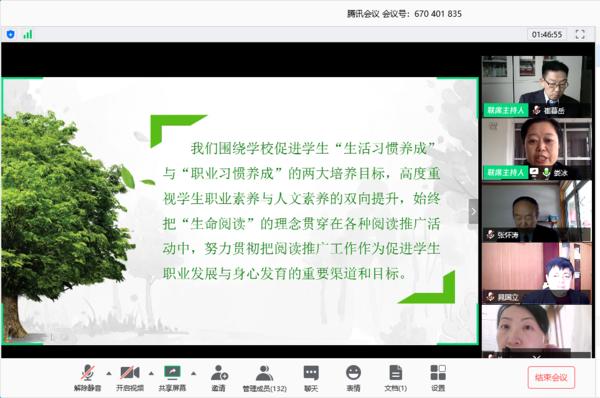The width and height of the screenshot is (600, 398).
Task: Click the End Meeting (结束会议) button
Action: 551,378
